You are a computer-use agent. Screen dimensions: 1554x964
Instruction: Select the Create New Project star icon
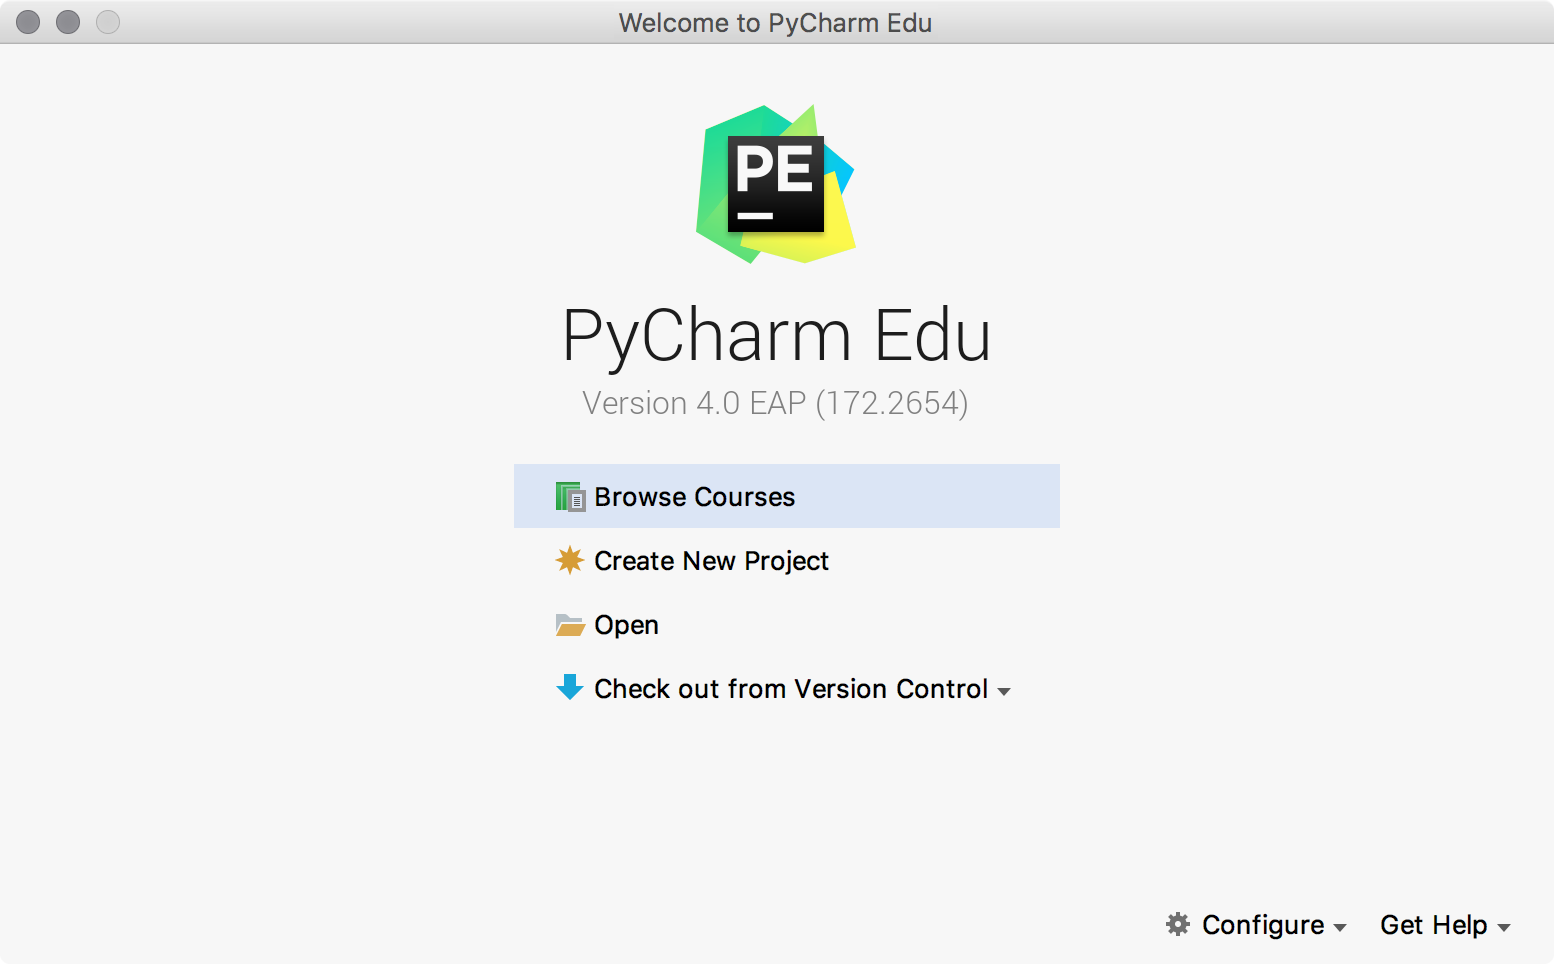coord(570,560)
